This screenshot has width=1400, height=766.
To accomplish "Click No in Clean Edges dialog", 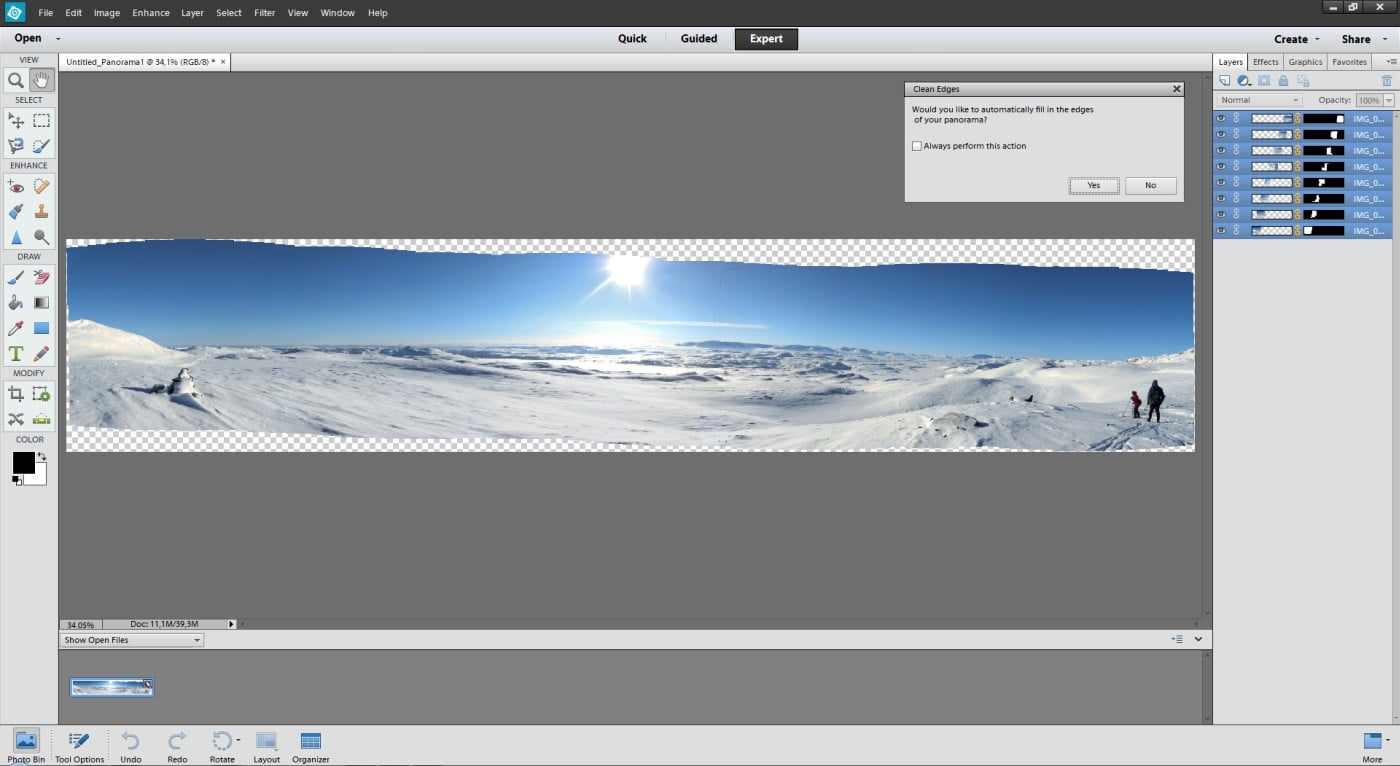I will pyautogui.click(x=1151, y=185).
